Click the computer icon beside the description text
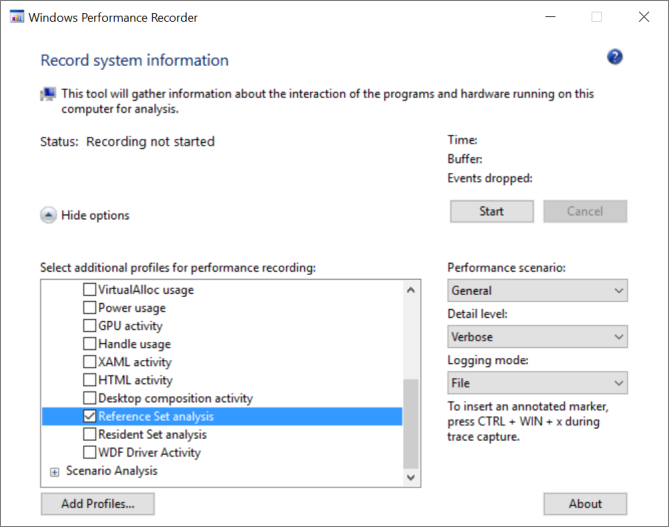Image resolution: width=669 pixels, height=527 pixels. tap(48, 94)
